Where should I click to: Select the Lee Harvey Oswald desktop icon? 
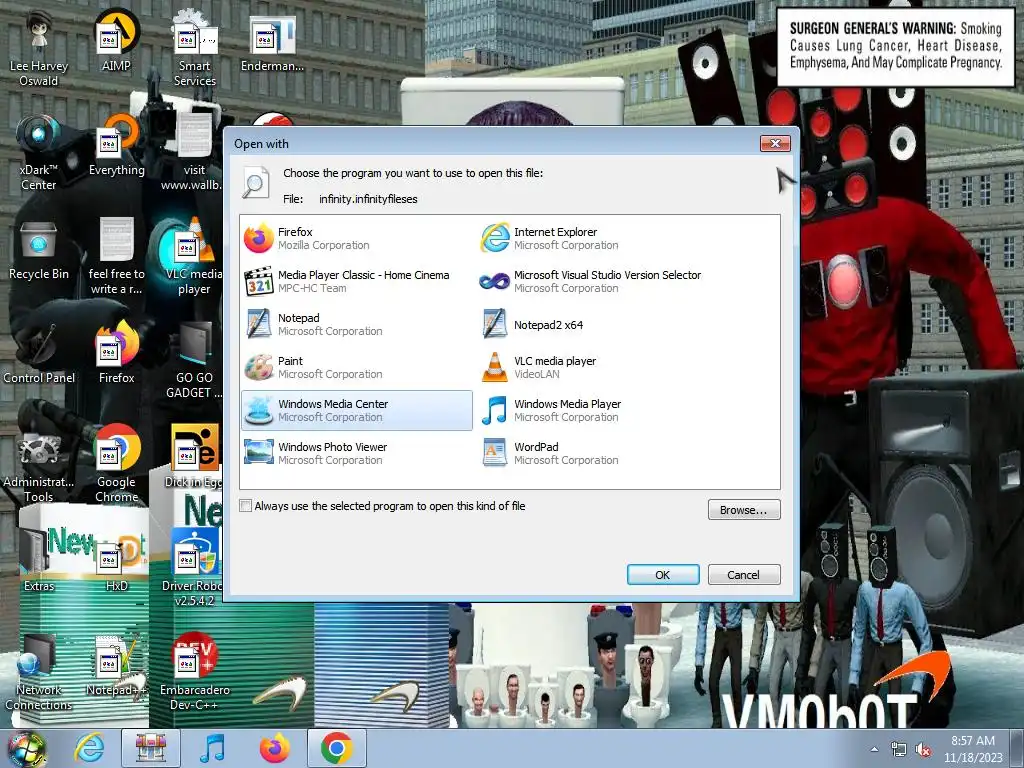39,48
